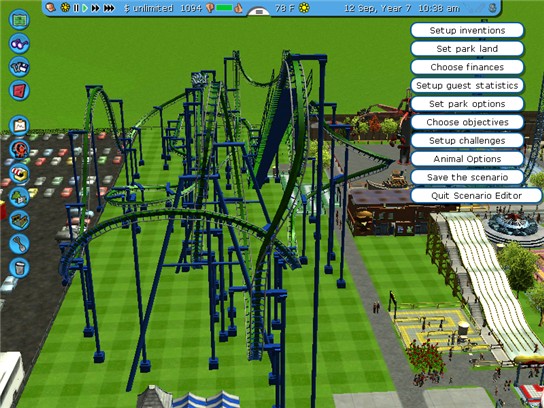Select the terrain shovel tool
Viewport: 544px width, 408px height.
(x=19, y=244)
